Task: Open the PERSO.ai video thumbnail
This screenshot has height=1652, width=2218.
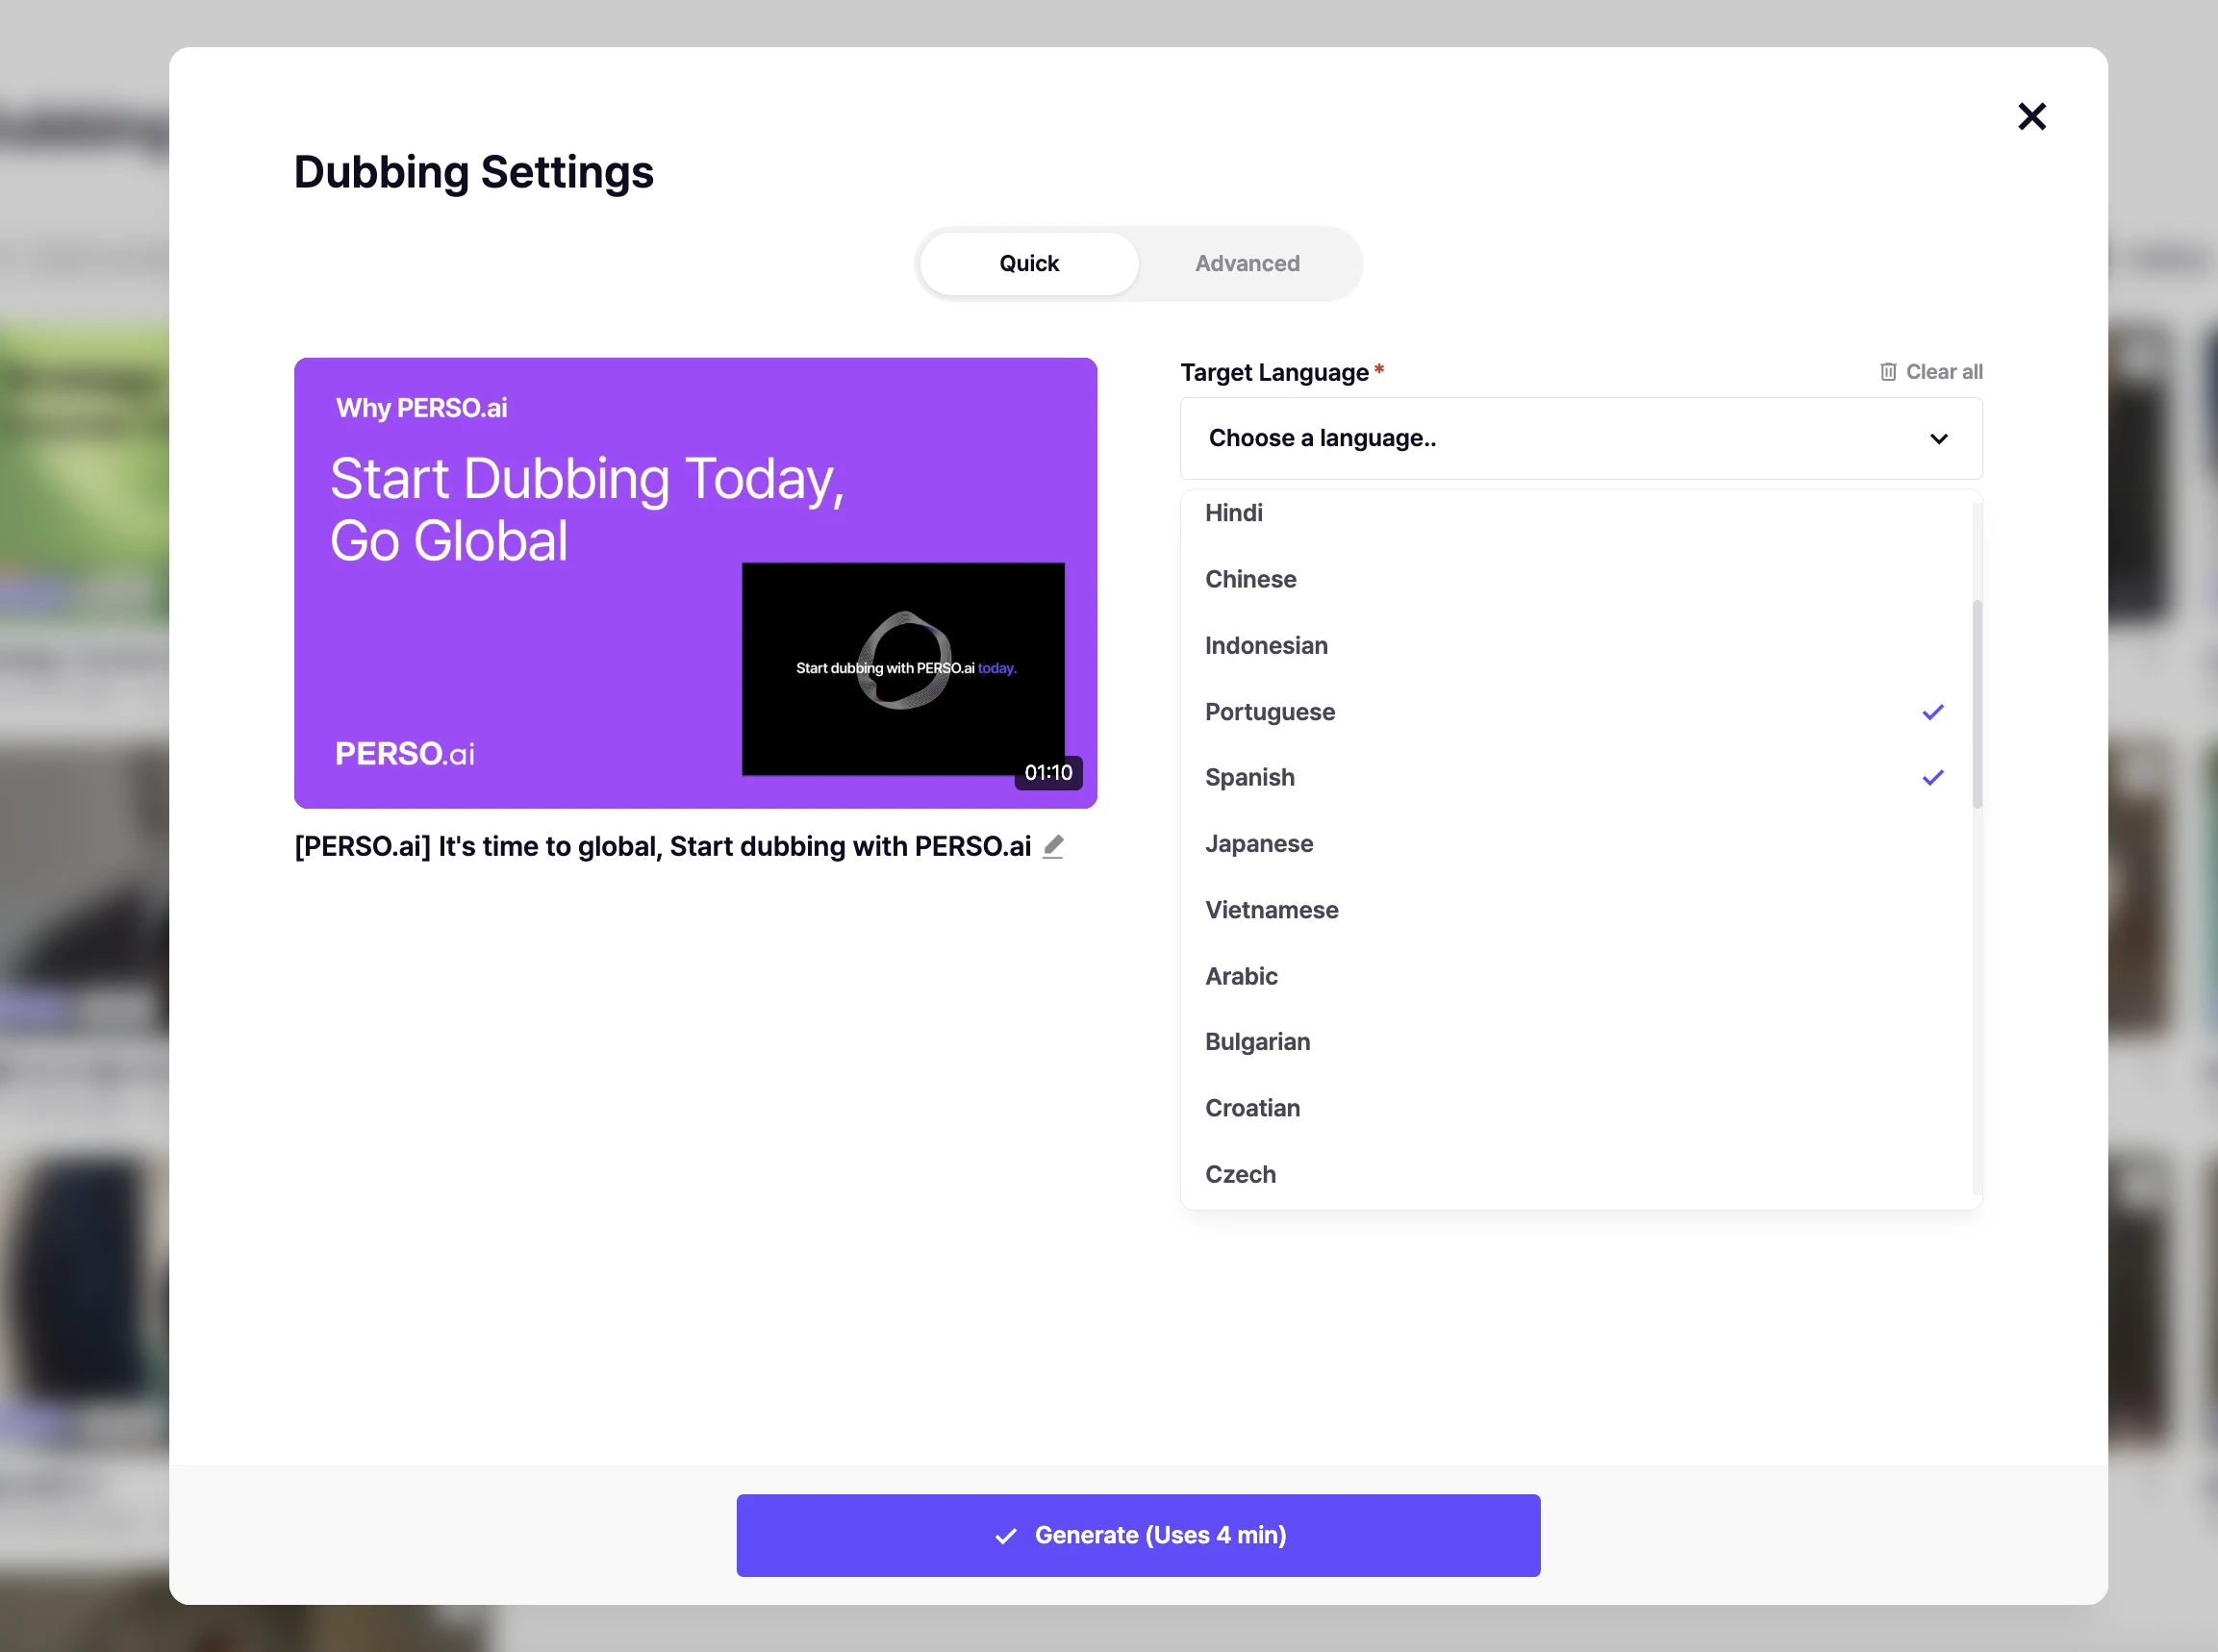Action: [695, 583]
